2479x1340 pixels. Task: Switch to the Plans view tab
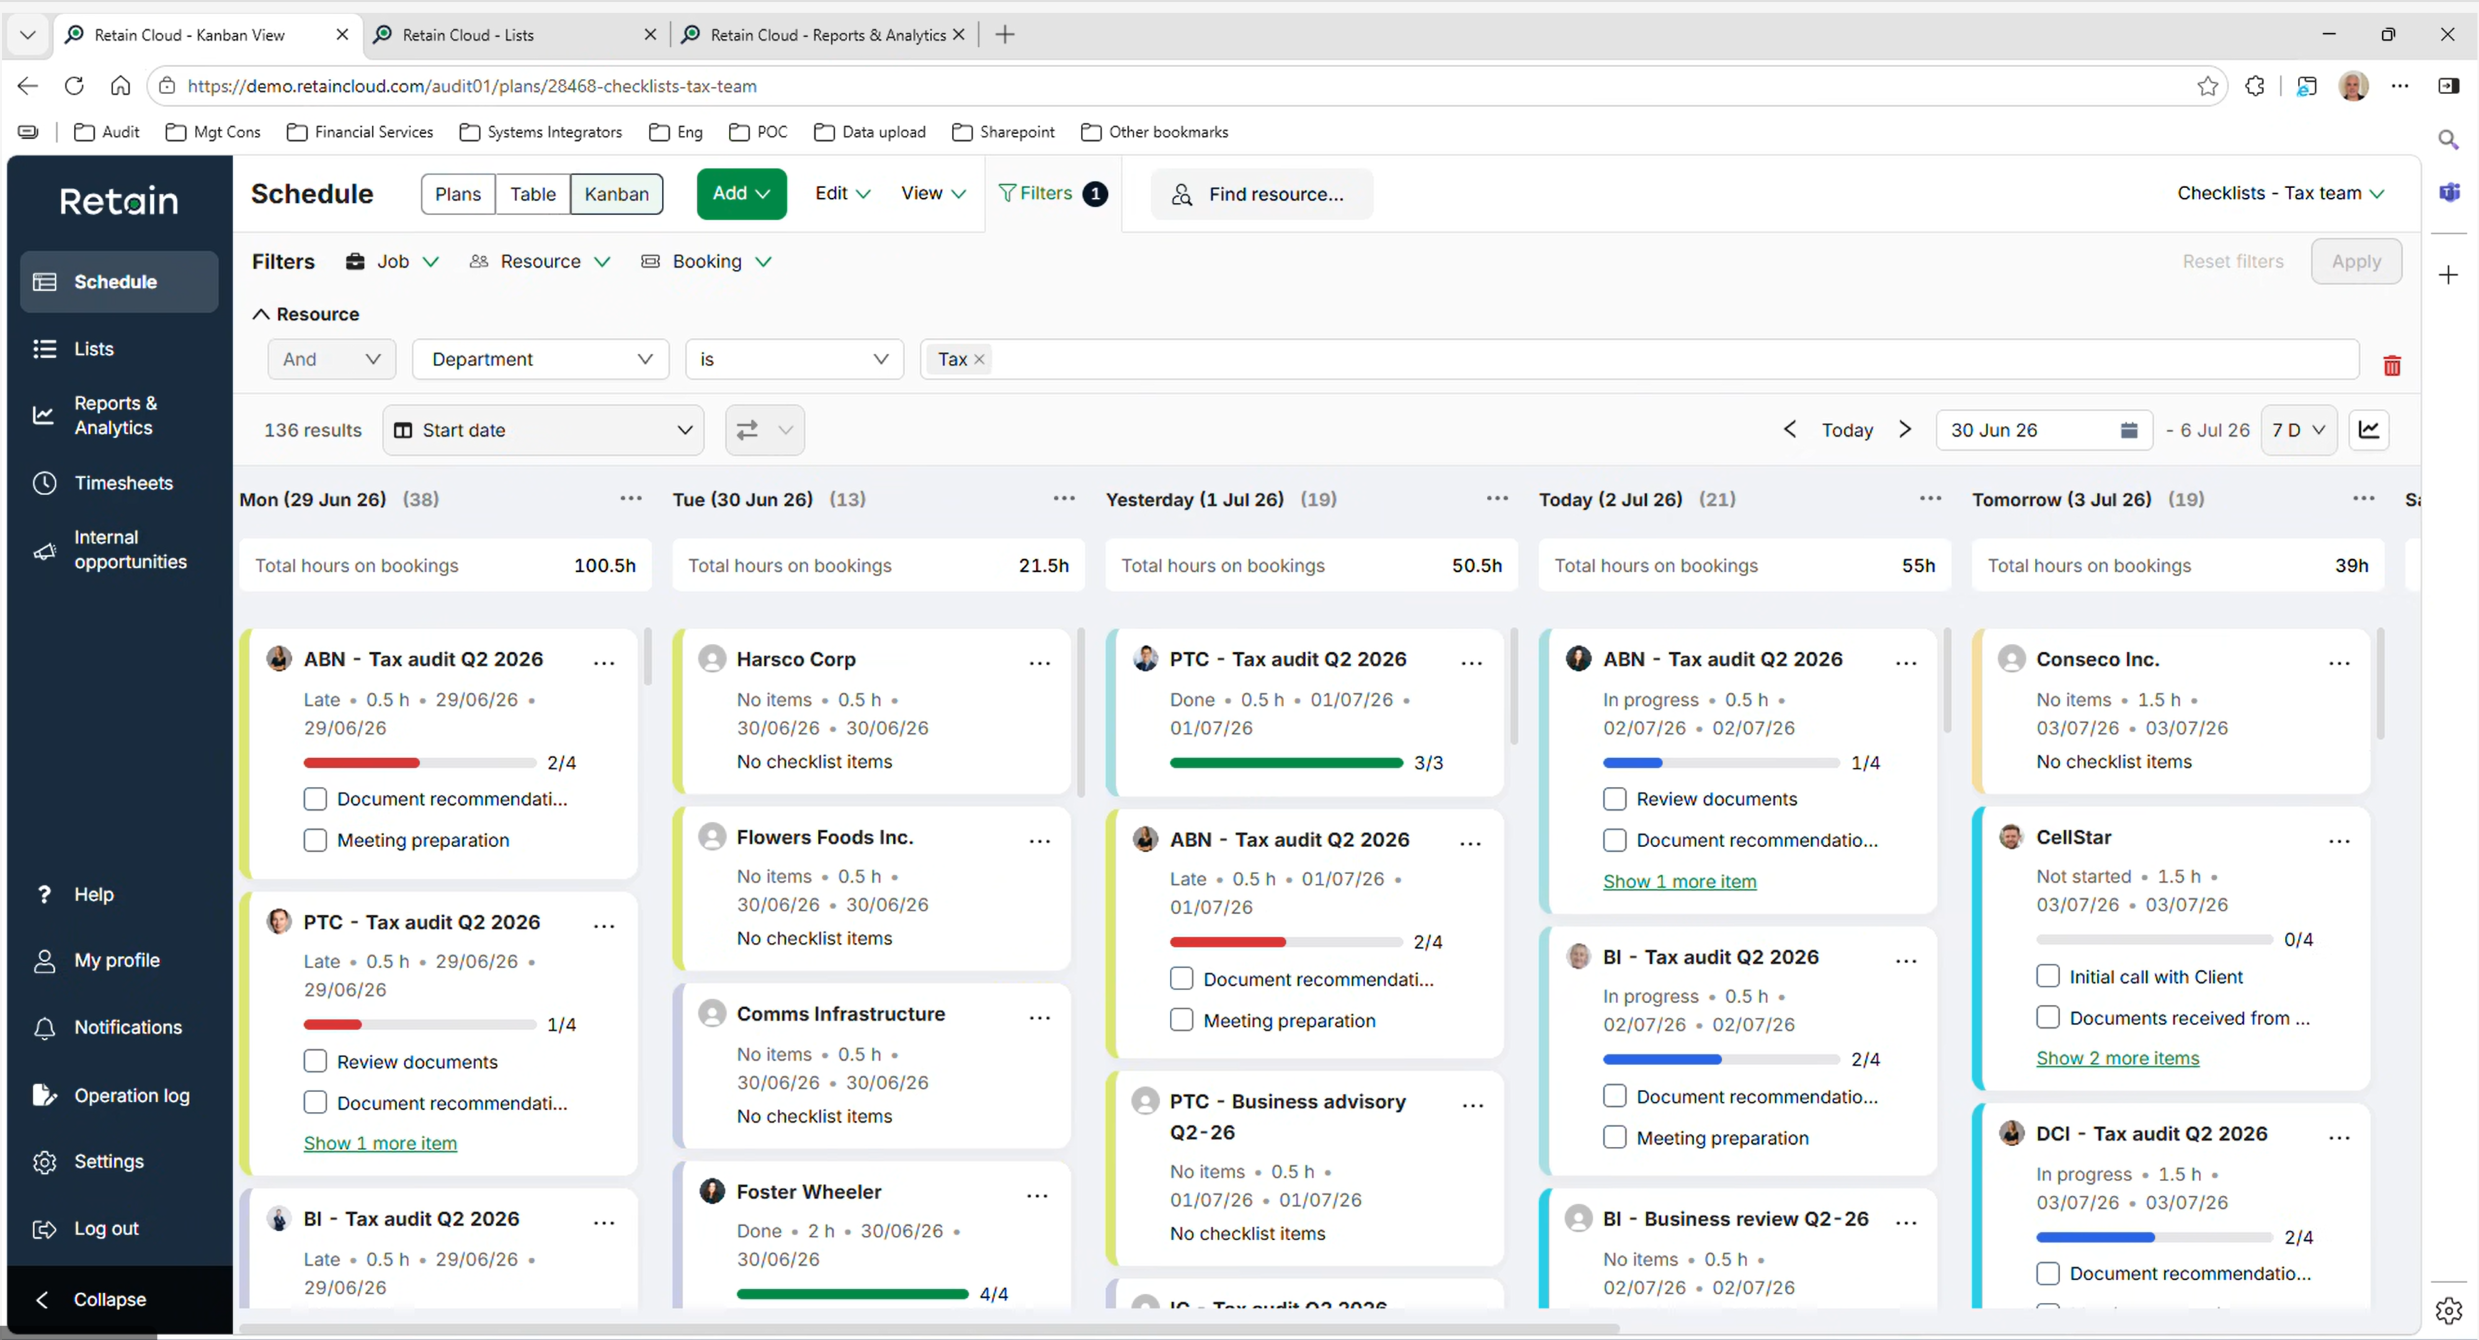pyautogui.click(x=458, y=194)
